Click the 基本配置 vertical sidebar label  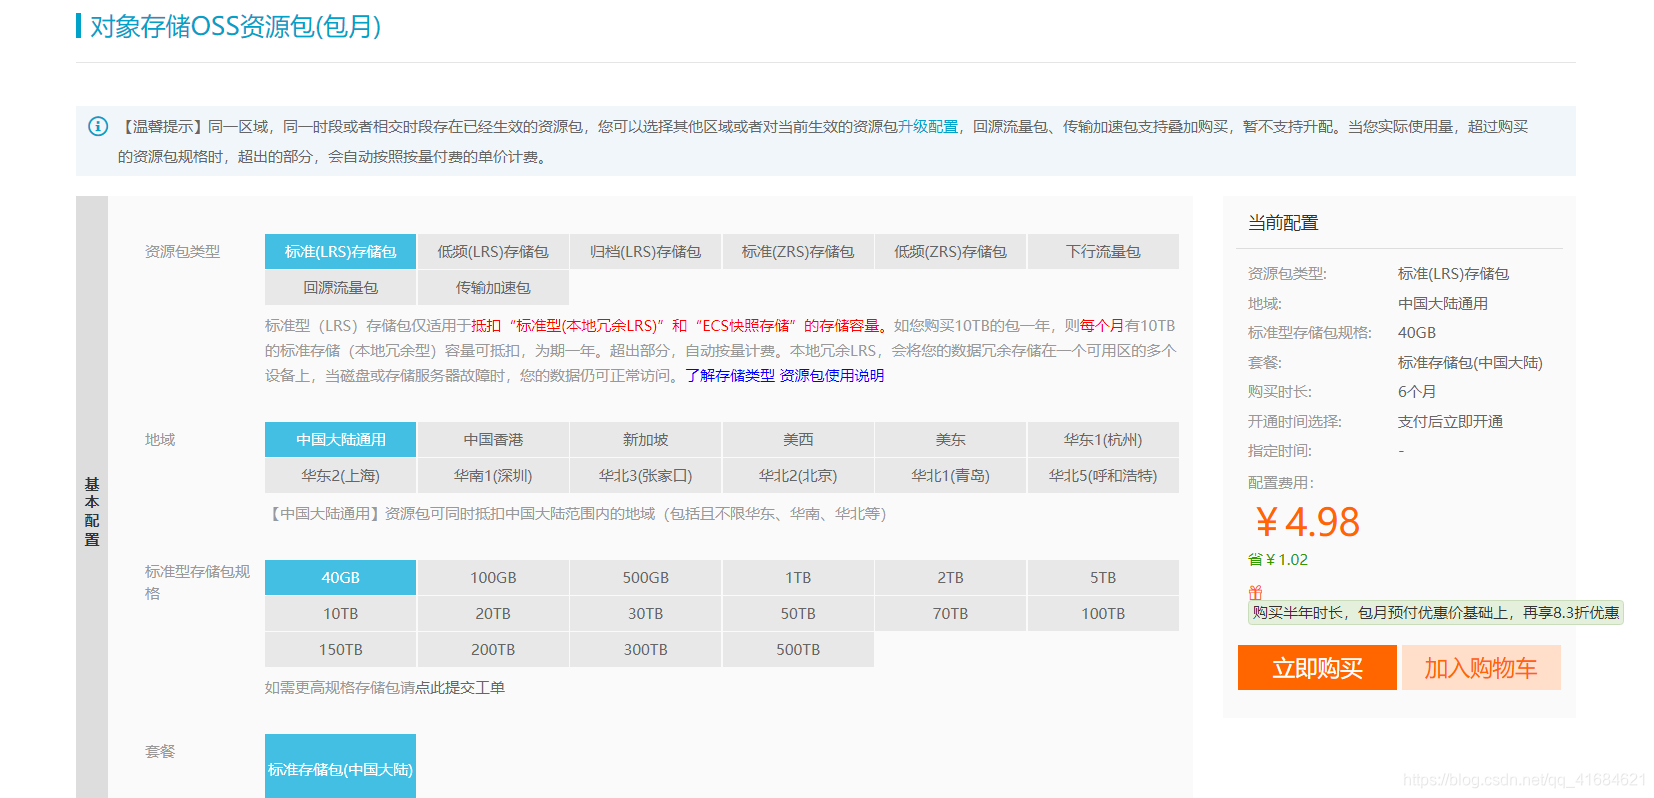(92, 511)
